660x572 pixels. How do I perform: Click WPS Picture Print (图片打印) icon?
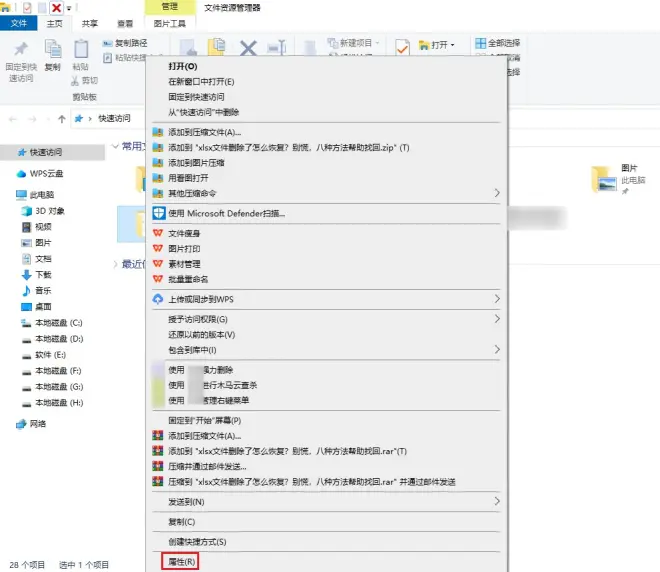(158, 248)
